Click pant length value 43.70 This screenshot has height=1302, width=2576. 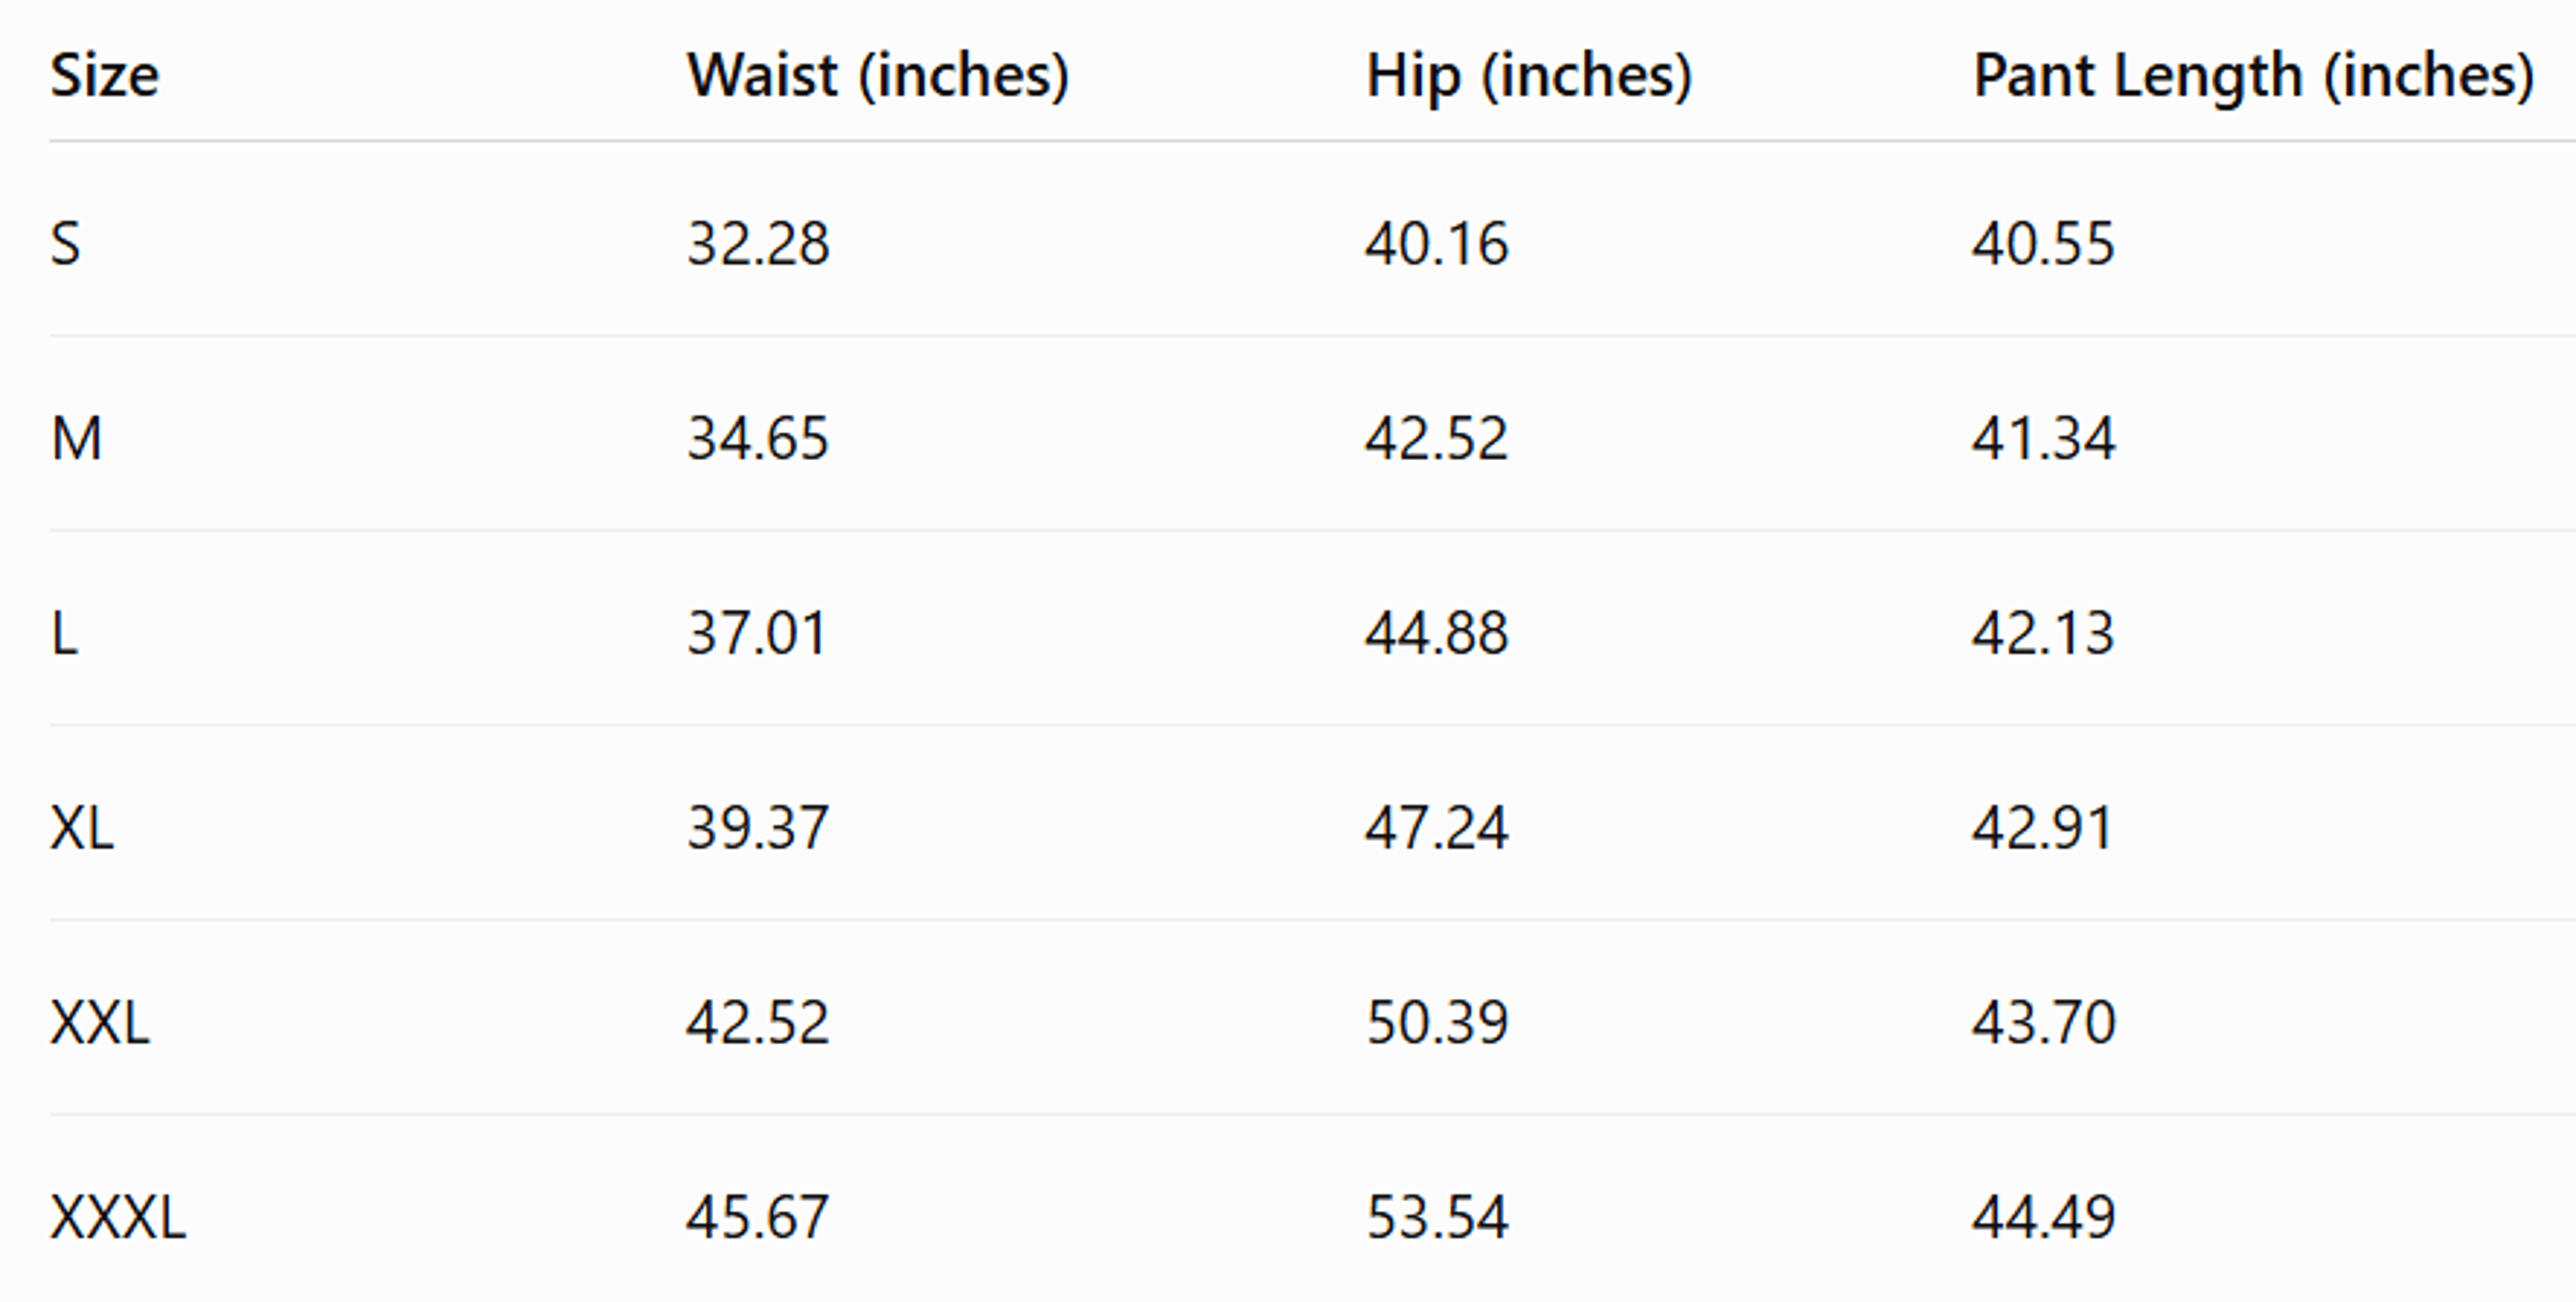(x=2043, y=1023)
